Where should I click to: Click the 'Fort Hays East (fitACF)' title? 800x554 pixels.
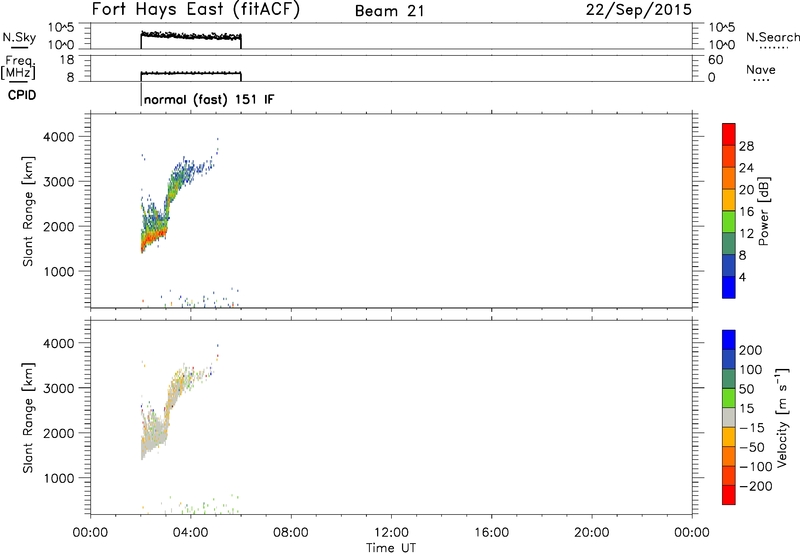click(195, 9)
